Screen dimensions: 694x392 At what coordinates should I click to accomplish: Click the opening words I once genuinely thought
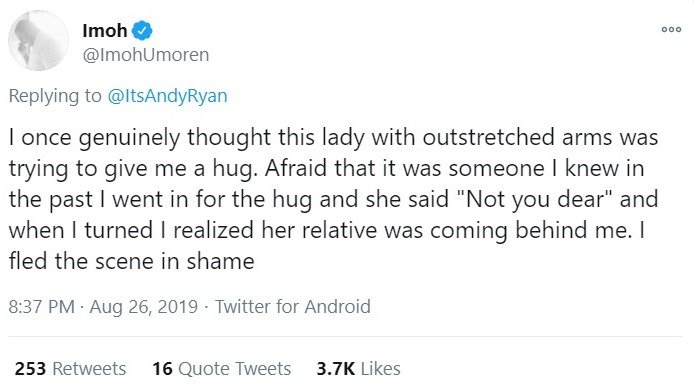139,137
